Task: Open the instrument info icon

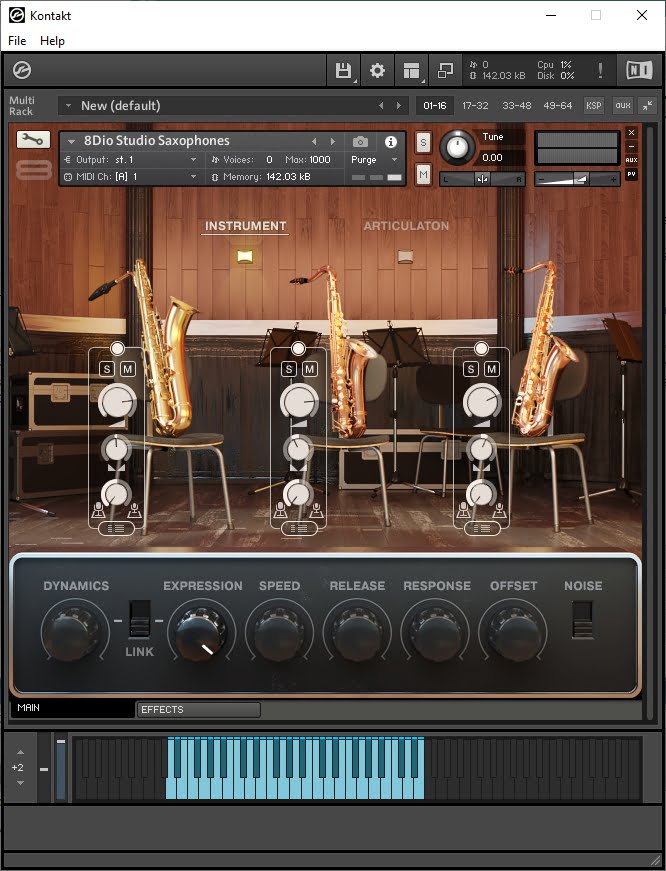Action: (x=391, y=142)
